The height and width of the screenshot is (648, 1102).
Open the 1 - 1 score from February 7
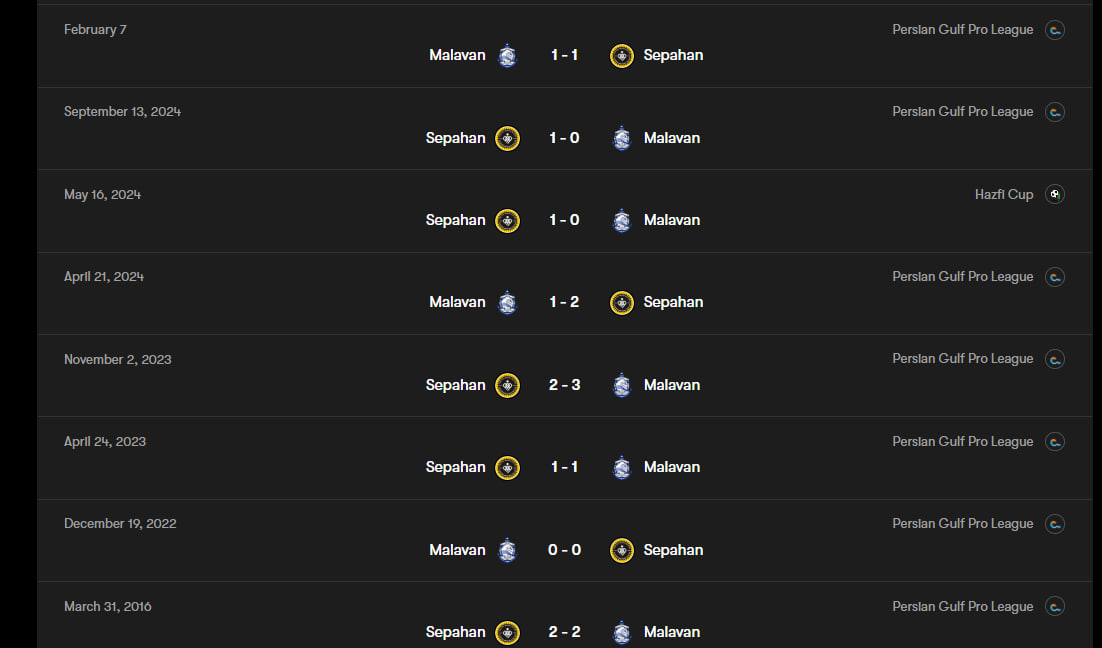[564, 55]
